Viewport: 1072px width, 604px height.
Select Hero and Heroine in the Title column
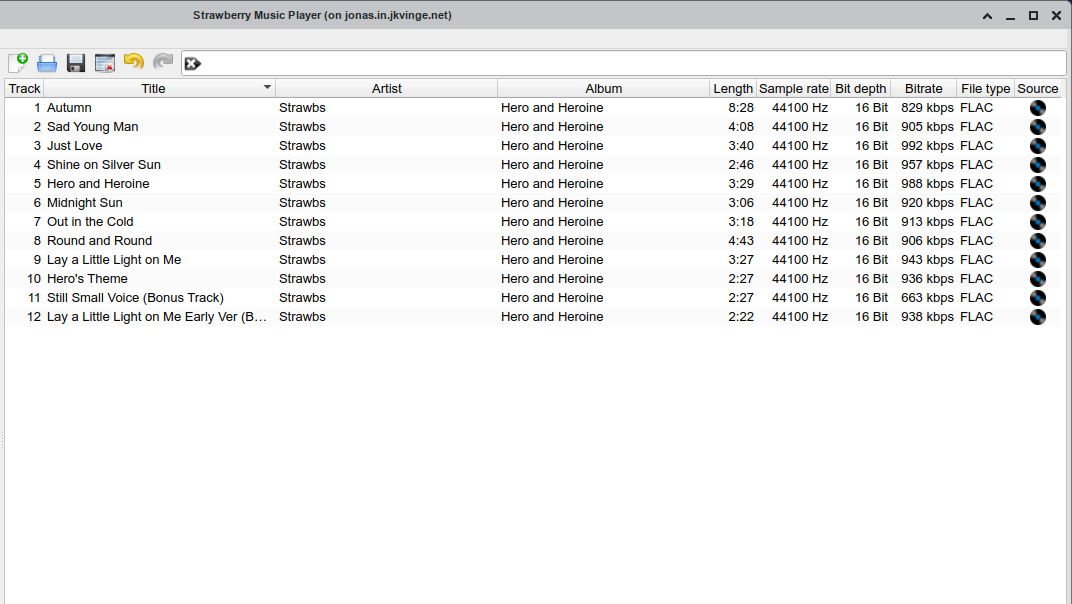pyautogui.click(x=98, y=183)
